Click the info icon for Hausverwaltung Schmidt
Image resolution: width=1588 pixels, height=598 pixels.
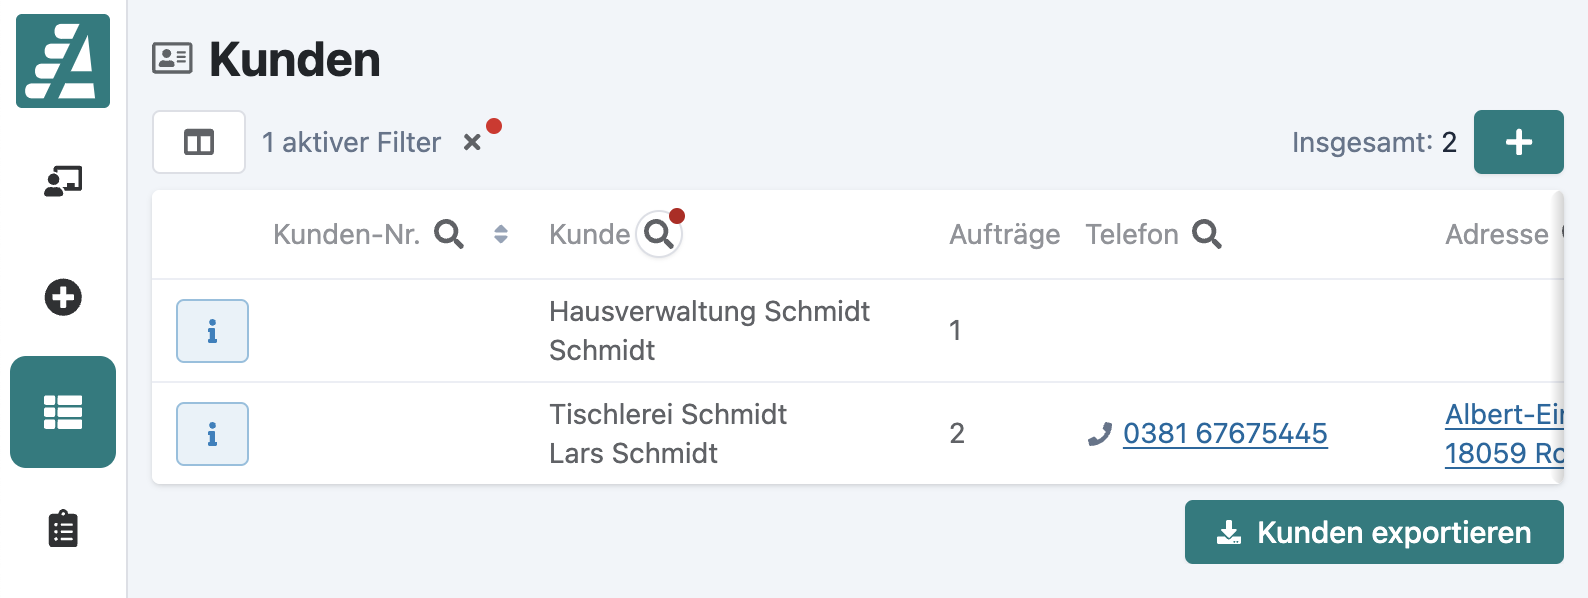click(x=212, y=331)
